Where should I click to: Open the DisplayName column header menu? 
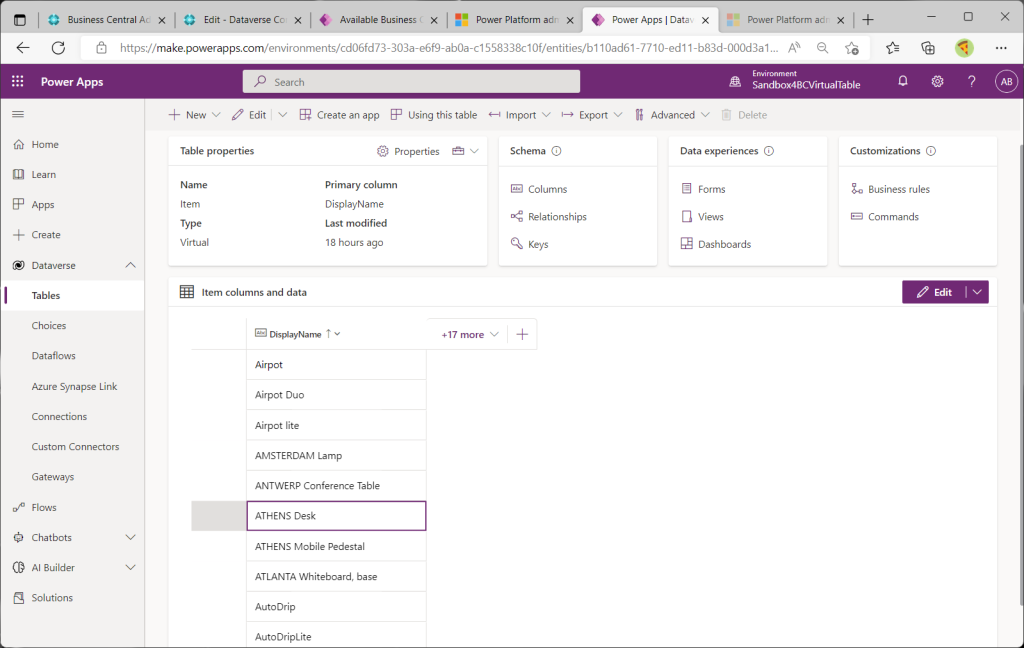[x=338, y=334]
